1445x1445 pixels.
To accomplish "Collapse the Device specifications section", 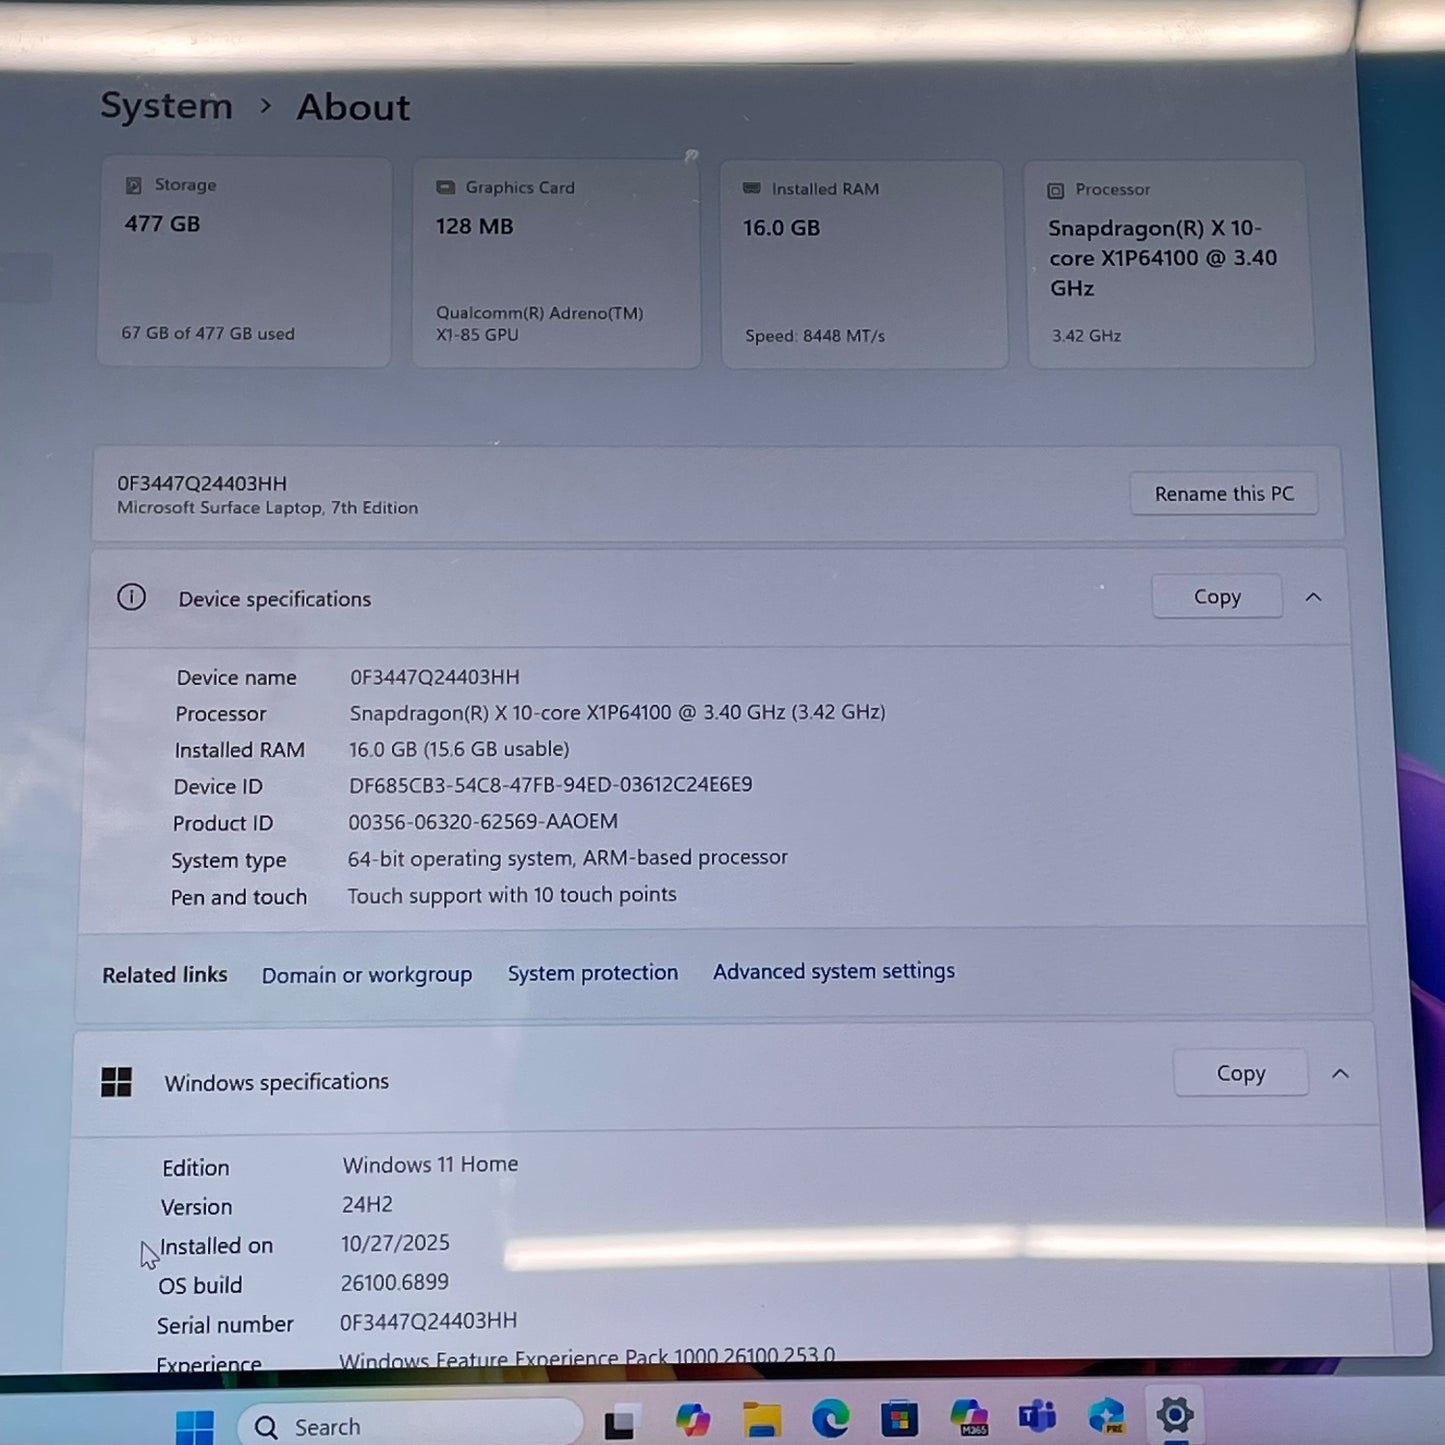I will click(x=1313, y=597).
